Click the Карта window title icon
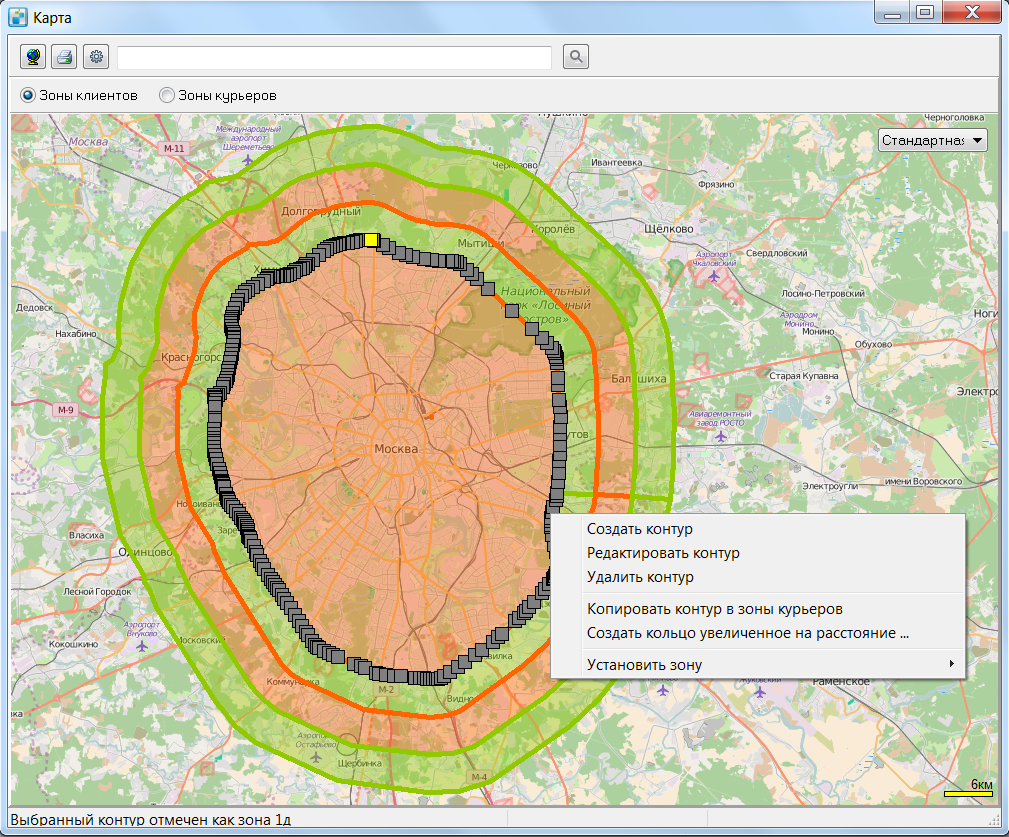 tap(18, 17)
